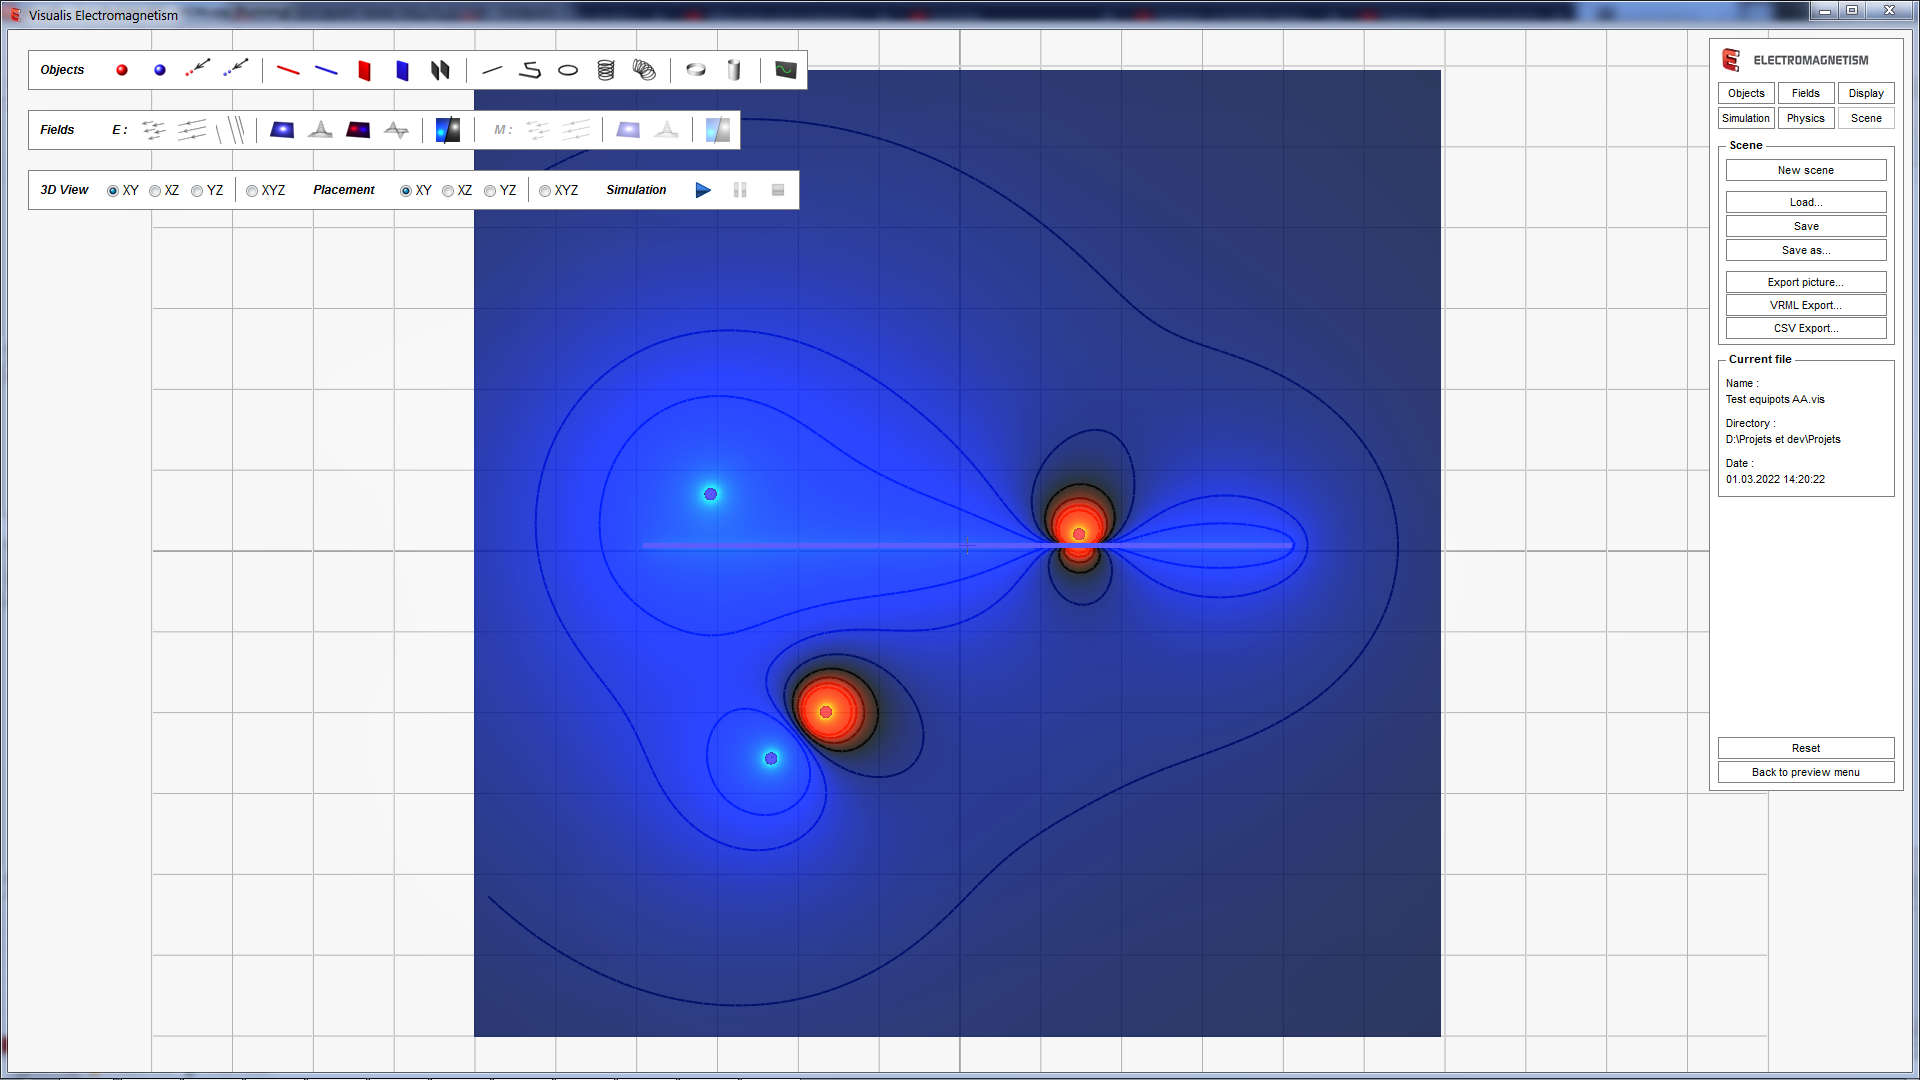Select XYZ option for 3D View
Image resolution: width=1920 pixels, height=1080 pixels.
[252, 191]
